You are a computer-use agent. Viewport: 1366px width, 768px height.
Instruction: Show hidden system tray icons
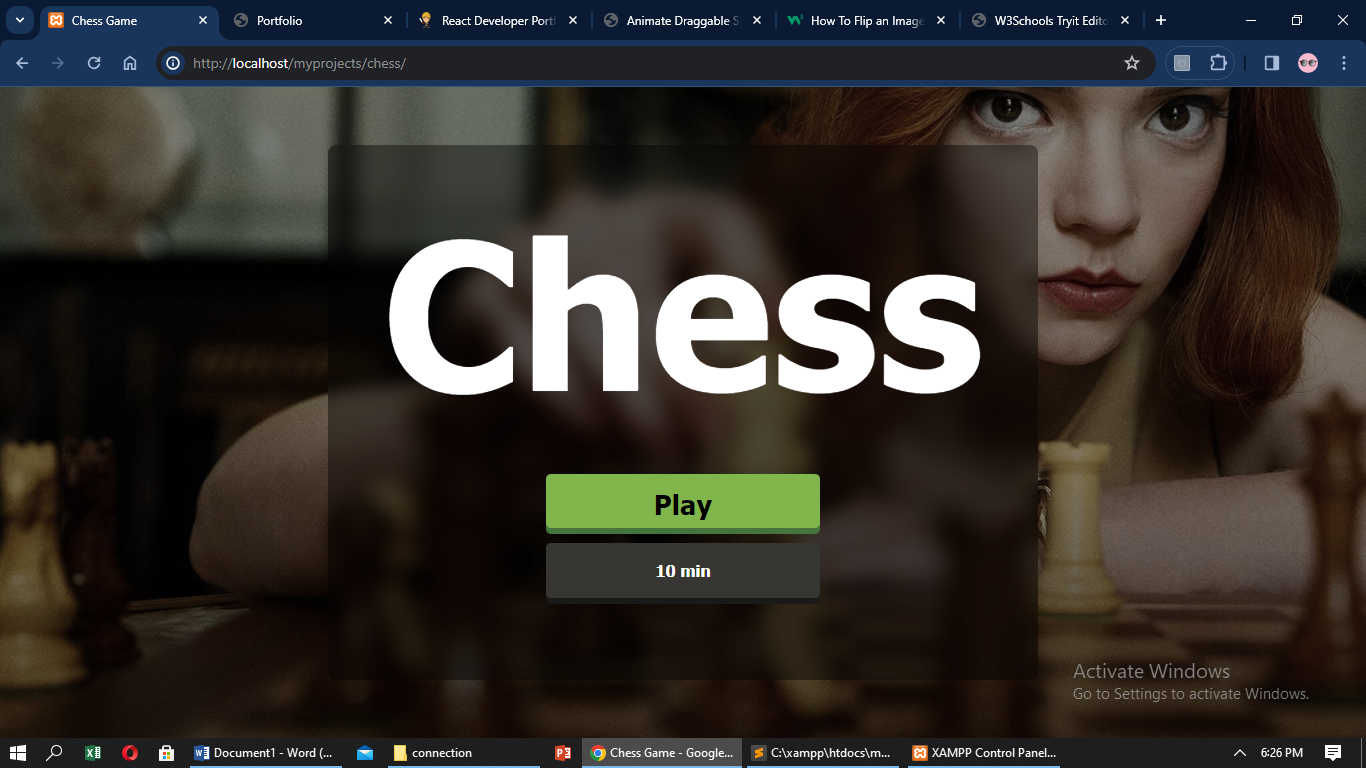(1240, 753)
